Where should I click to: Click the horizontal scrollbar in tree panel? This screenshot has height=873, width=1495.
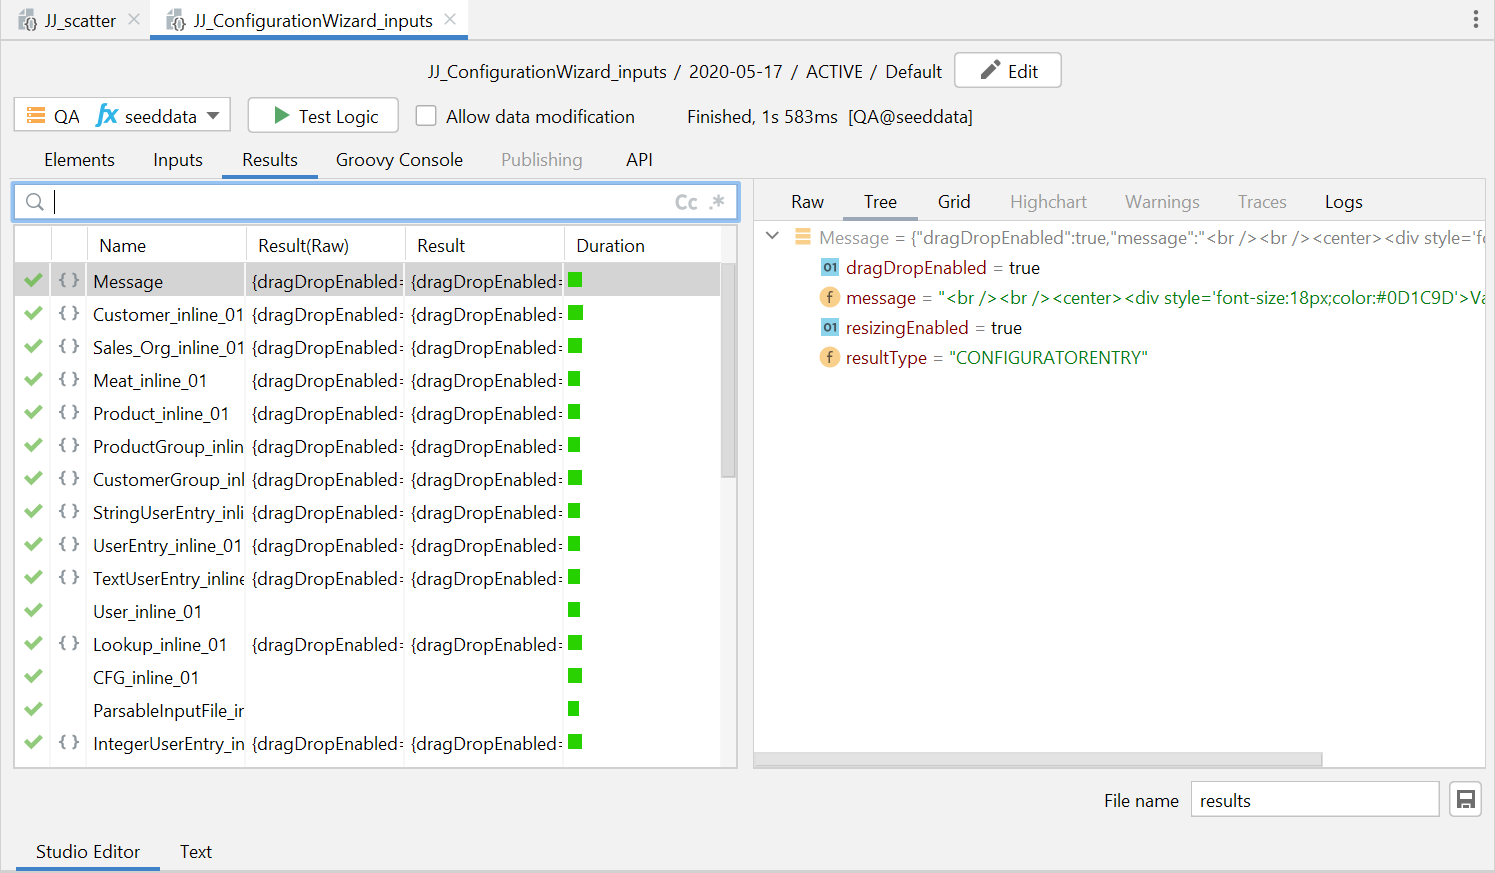(1038, 759)
